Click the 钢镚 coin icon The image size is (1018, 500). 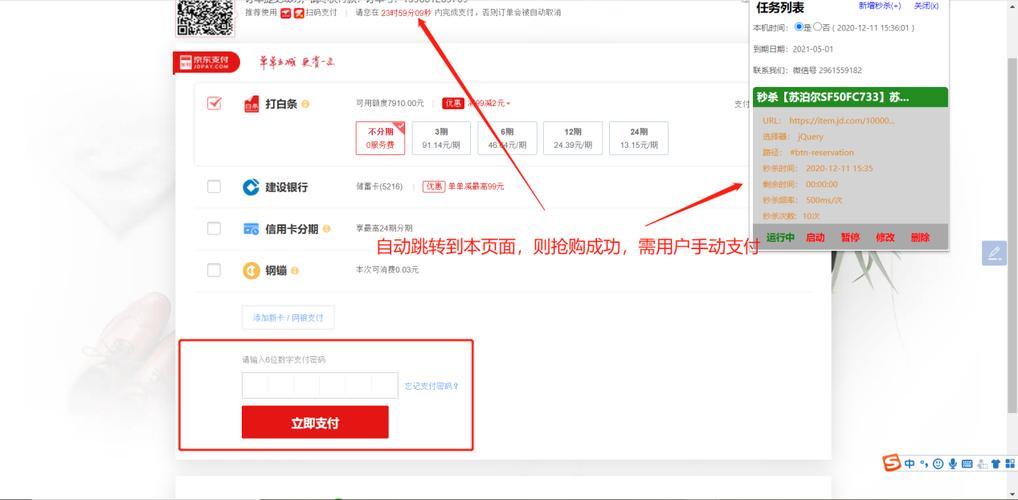251,270
